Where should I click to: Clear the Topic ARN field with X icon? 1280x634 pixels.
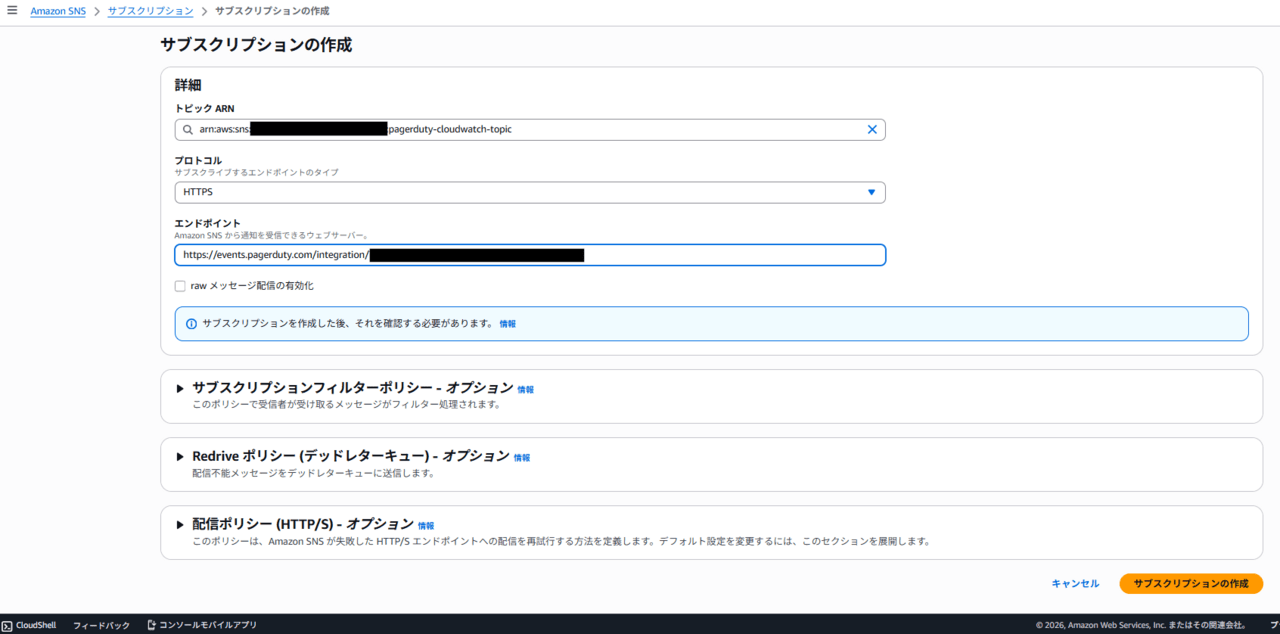click(x=871, y=130)
